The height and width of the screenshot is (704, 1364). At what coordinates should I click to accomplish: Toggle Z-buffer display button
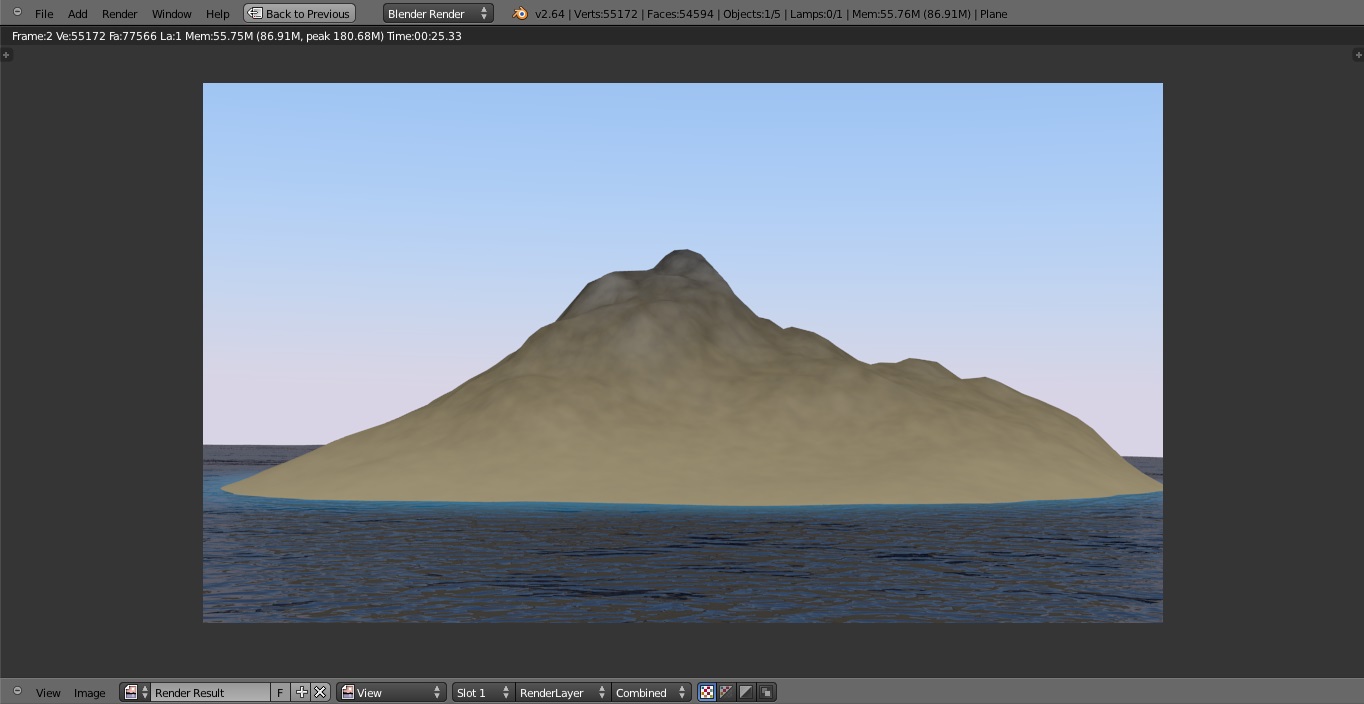pyautogui.click(x=766, y=692)
